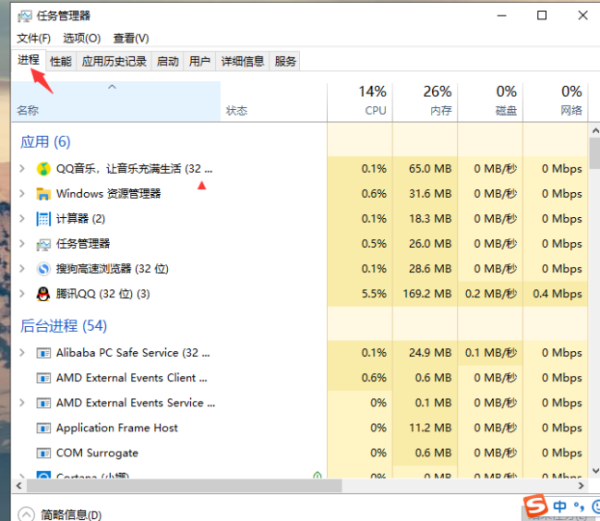Open the 选项(O) menu

(82, 38)
